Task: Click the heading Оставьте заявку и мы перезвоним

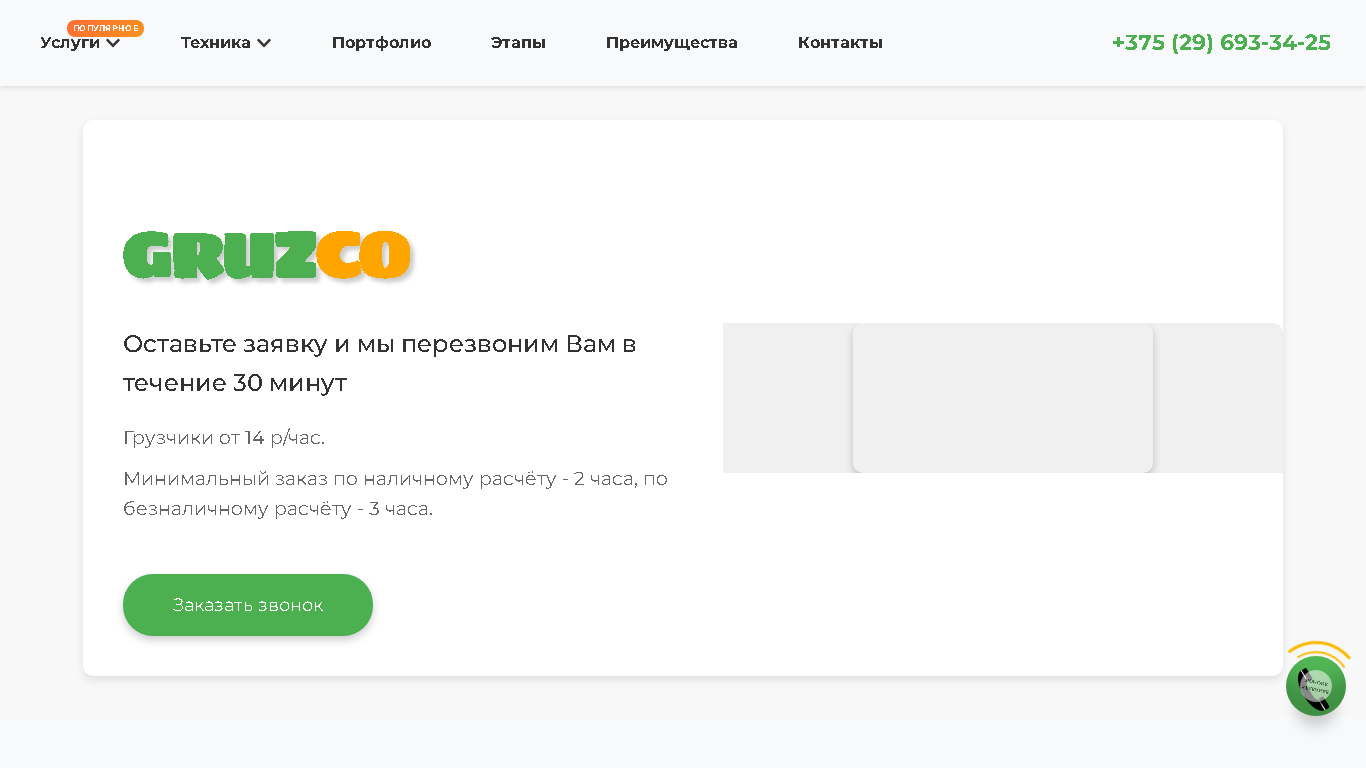Action: tap(380, 363)
